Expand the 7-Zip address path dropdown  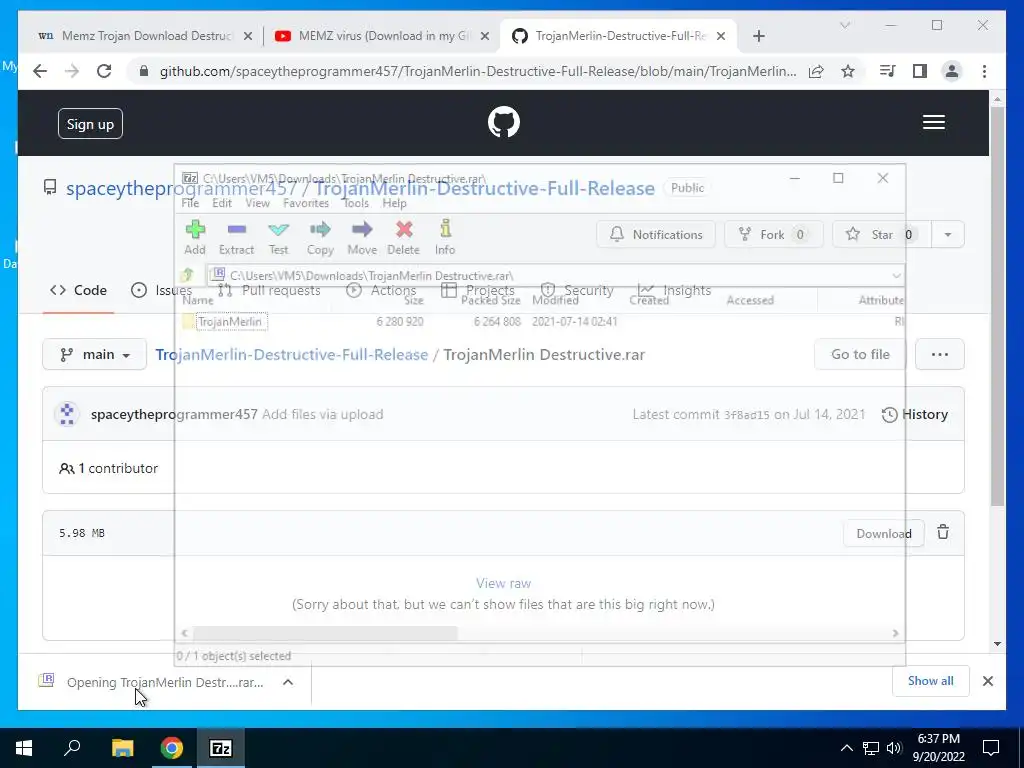[x=897, y=276]
